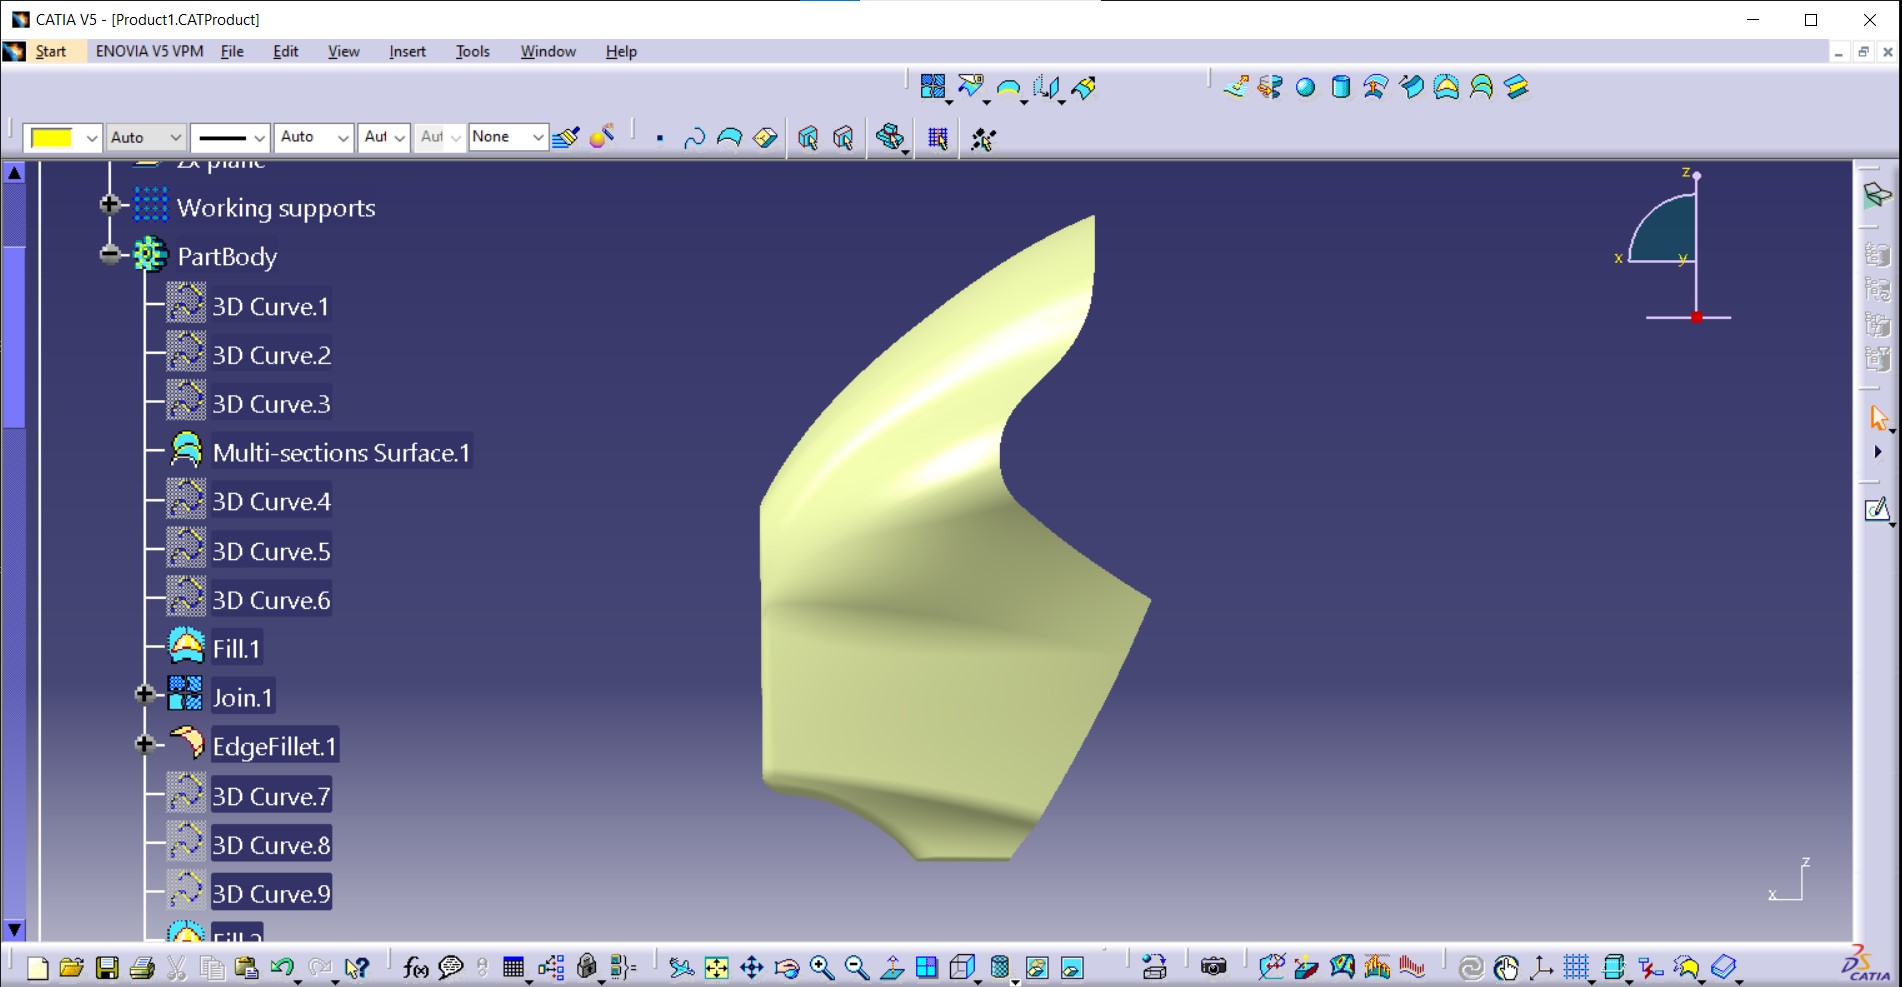Click the Capture camera icon
The width and height of the screenshot is (1902, 987).
click(1213, 967)
